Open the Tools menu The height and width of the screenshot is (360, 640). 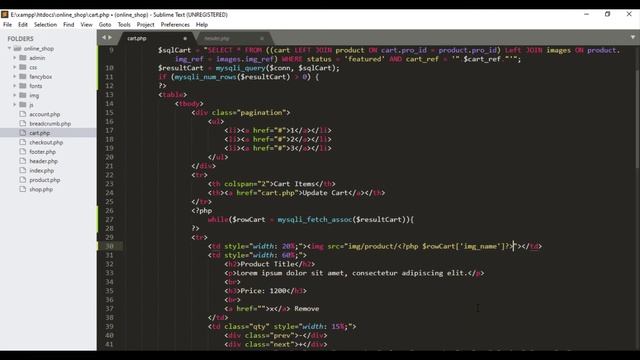click(x=124, y=24)
